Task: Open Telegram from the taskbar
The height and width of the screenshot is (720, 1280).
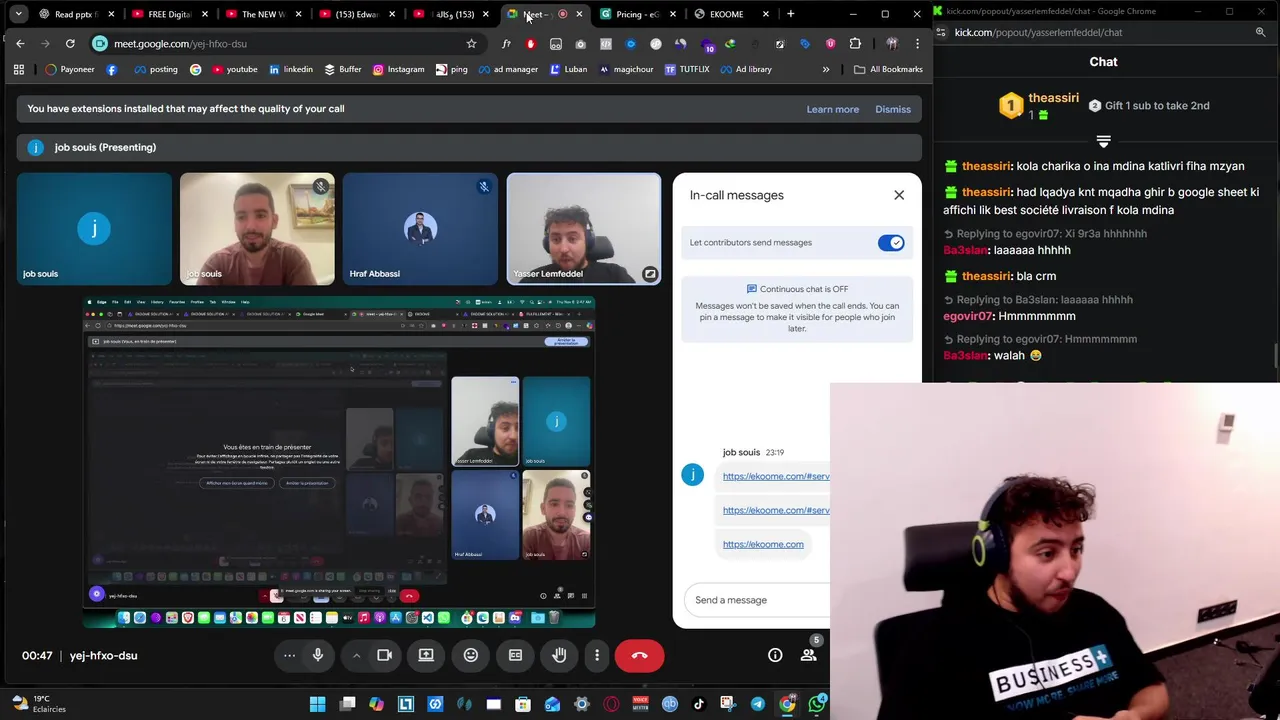Action: [757, 704]
